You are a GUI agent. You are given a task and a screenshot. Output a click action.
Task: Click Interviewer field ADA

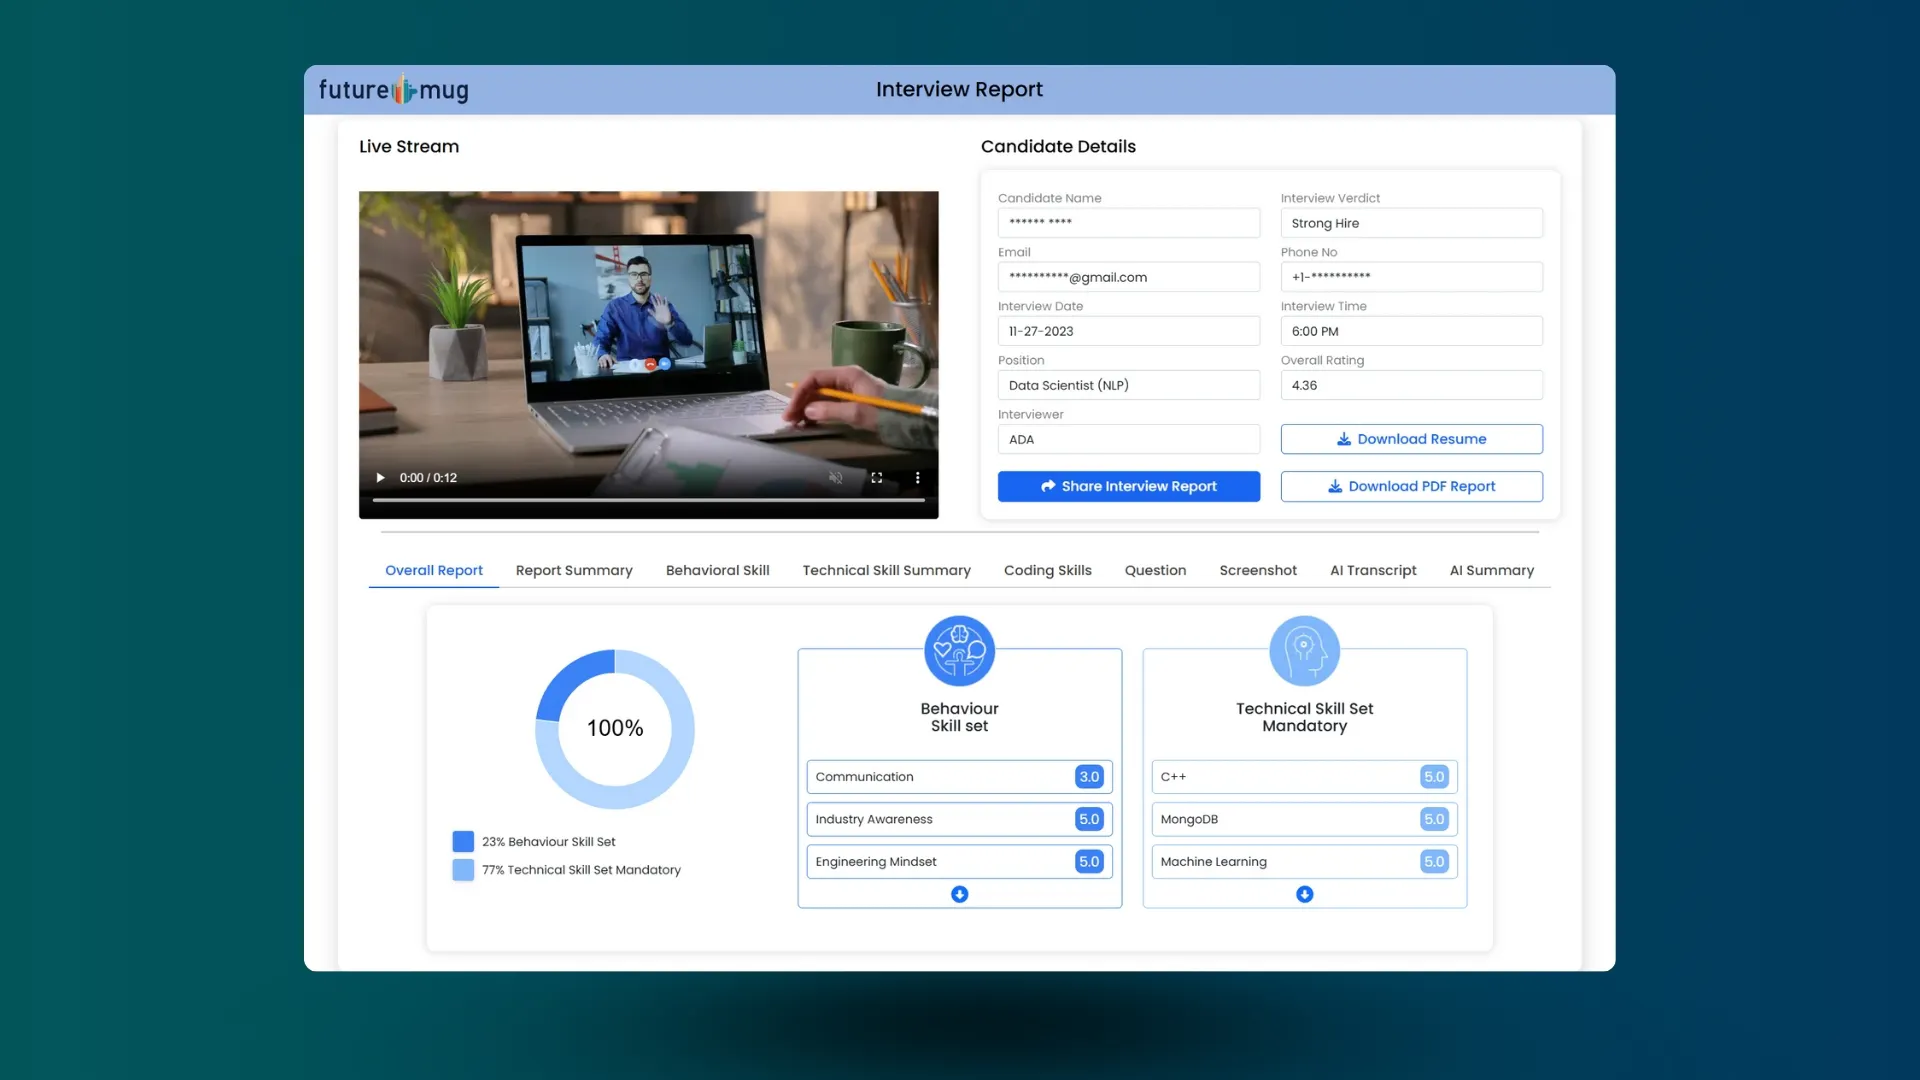pos(1129,439)
